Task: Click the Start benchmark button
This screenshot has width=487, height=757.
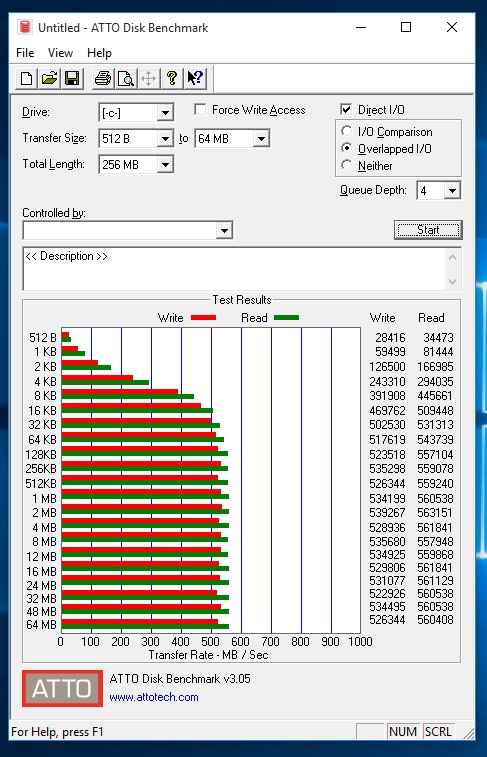Action: point(428,230)
